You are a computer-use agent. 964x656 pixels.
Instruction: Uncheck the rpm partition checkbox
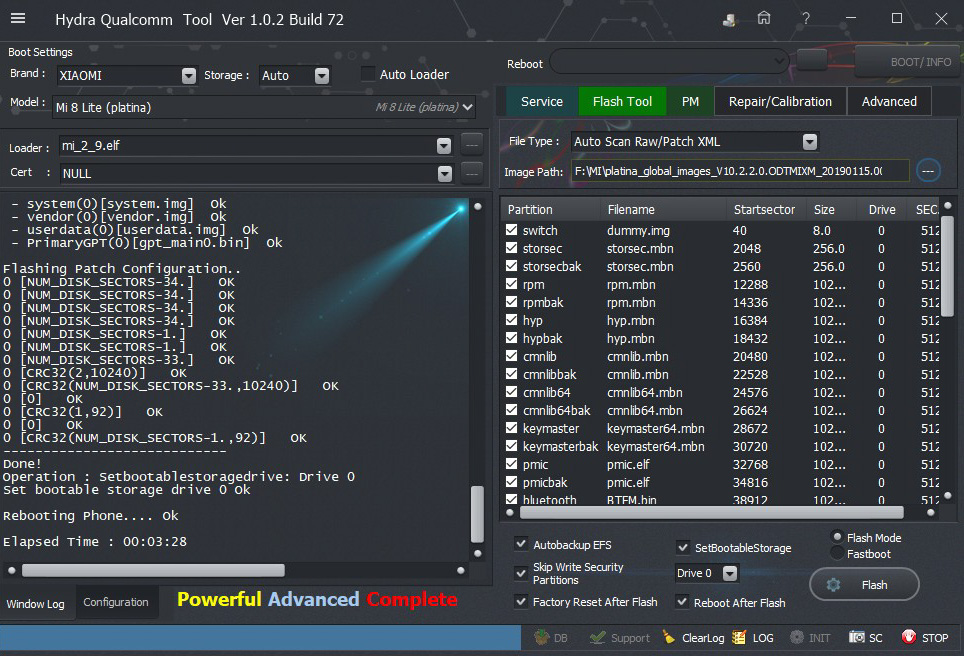tap(512, 284)
